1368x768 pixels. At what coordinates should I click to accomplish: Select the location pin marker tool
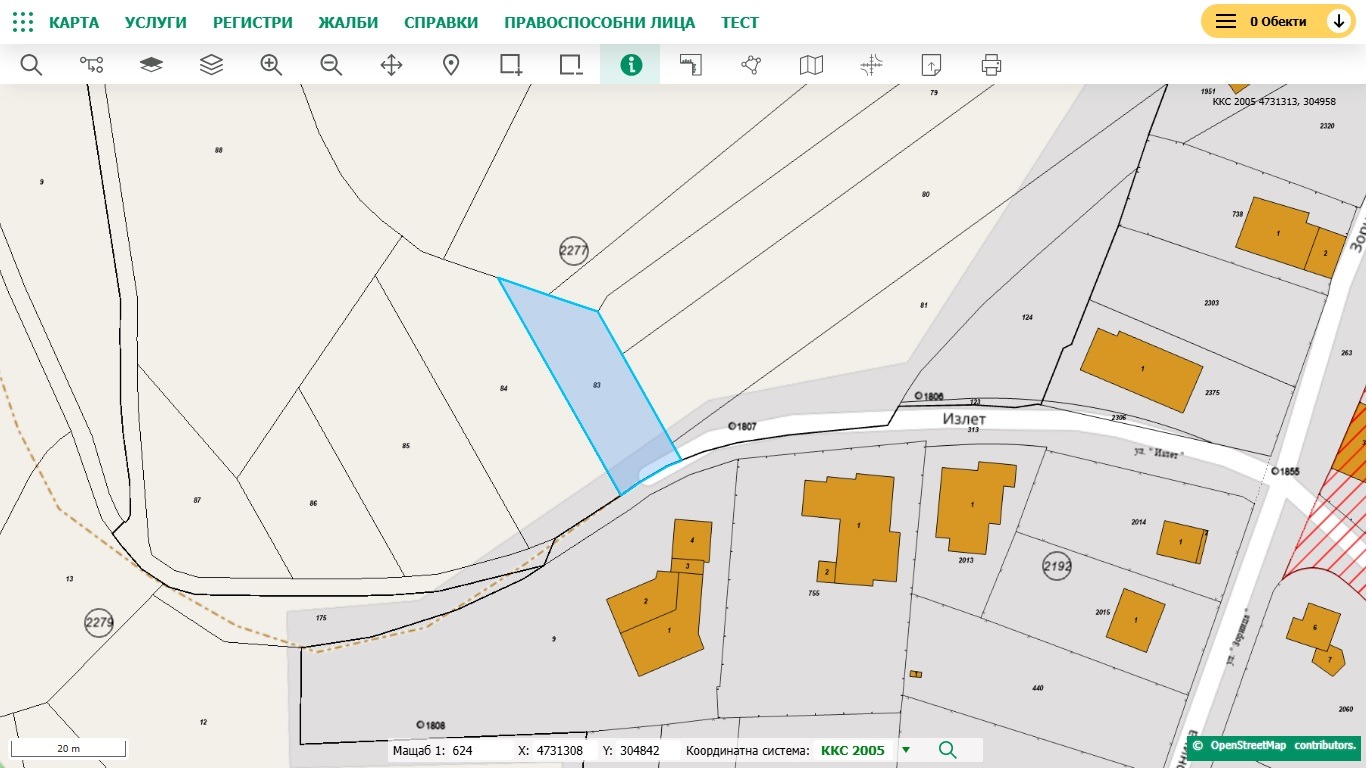pyautogui.click(x=451, y=65)
